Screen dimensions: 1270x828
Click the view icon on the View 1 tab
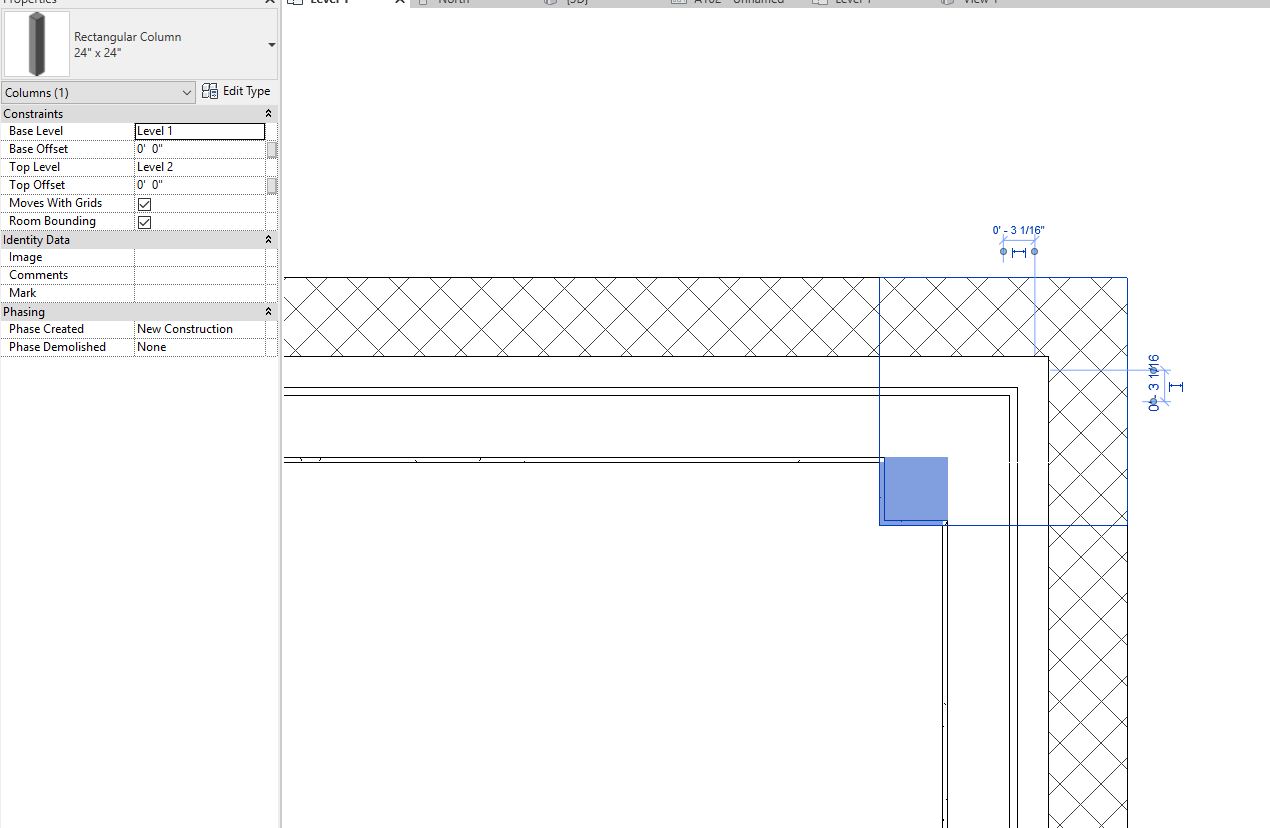(x=947, y=2)
